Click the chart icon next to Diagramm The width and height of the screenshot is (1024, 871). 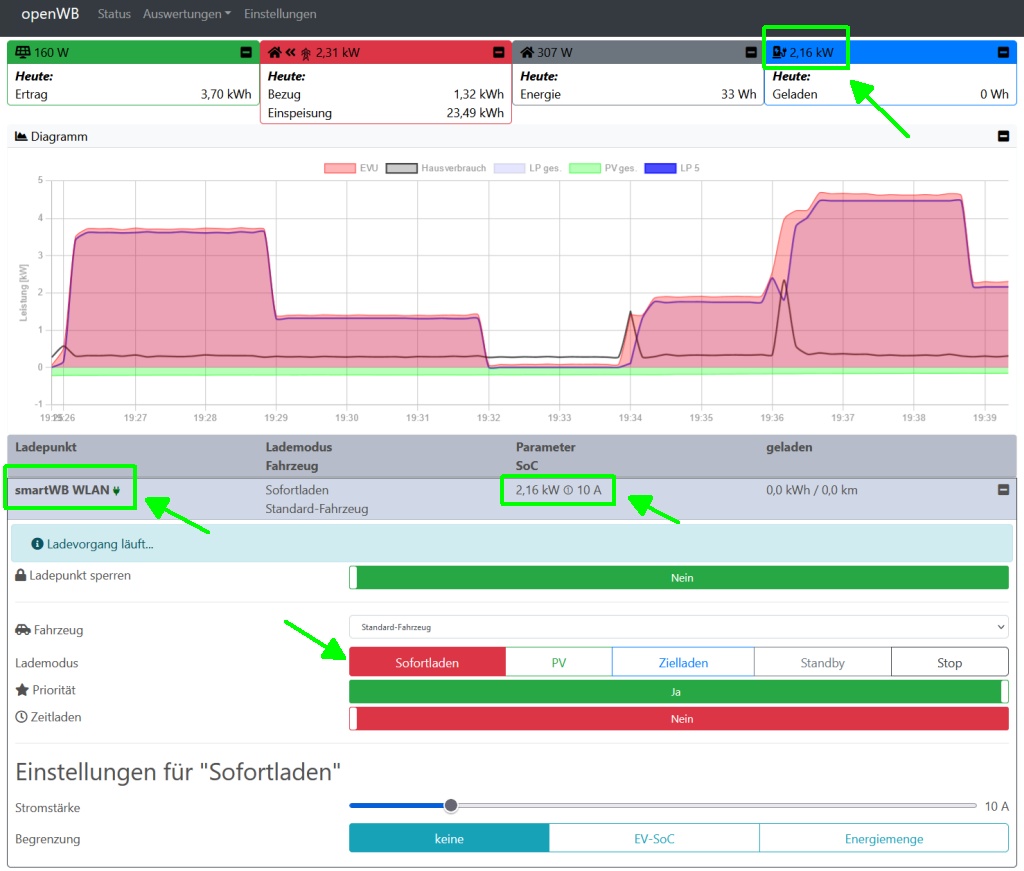point(21,137)
